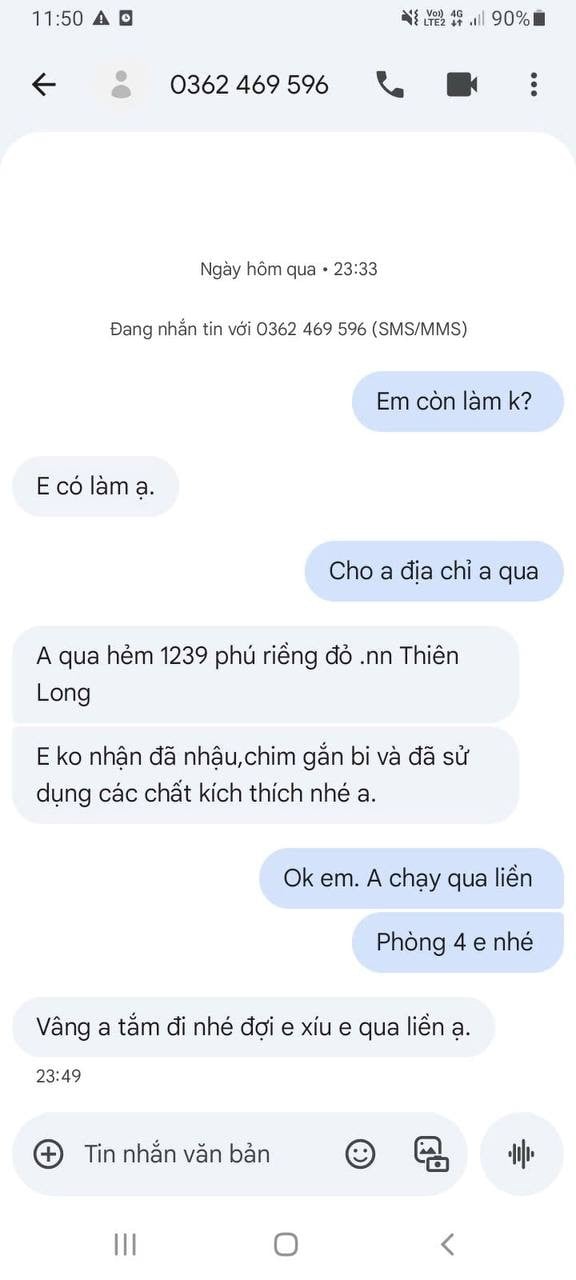The image size is (576, 1280).
Task: Open the plus attachments panel
Action: point(48,1154)
